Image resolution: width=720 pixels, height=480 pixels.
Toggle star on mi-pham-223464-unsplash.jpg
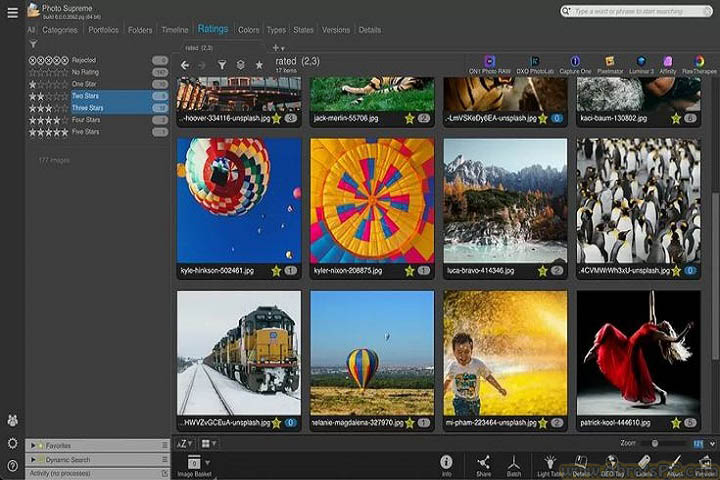543,423
